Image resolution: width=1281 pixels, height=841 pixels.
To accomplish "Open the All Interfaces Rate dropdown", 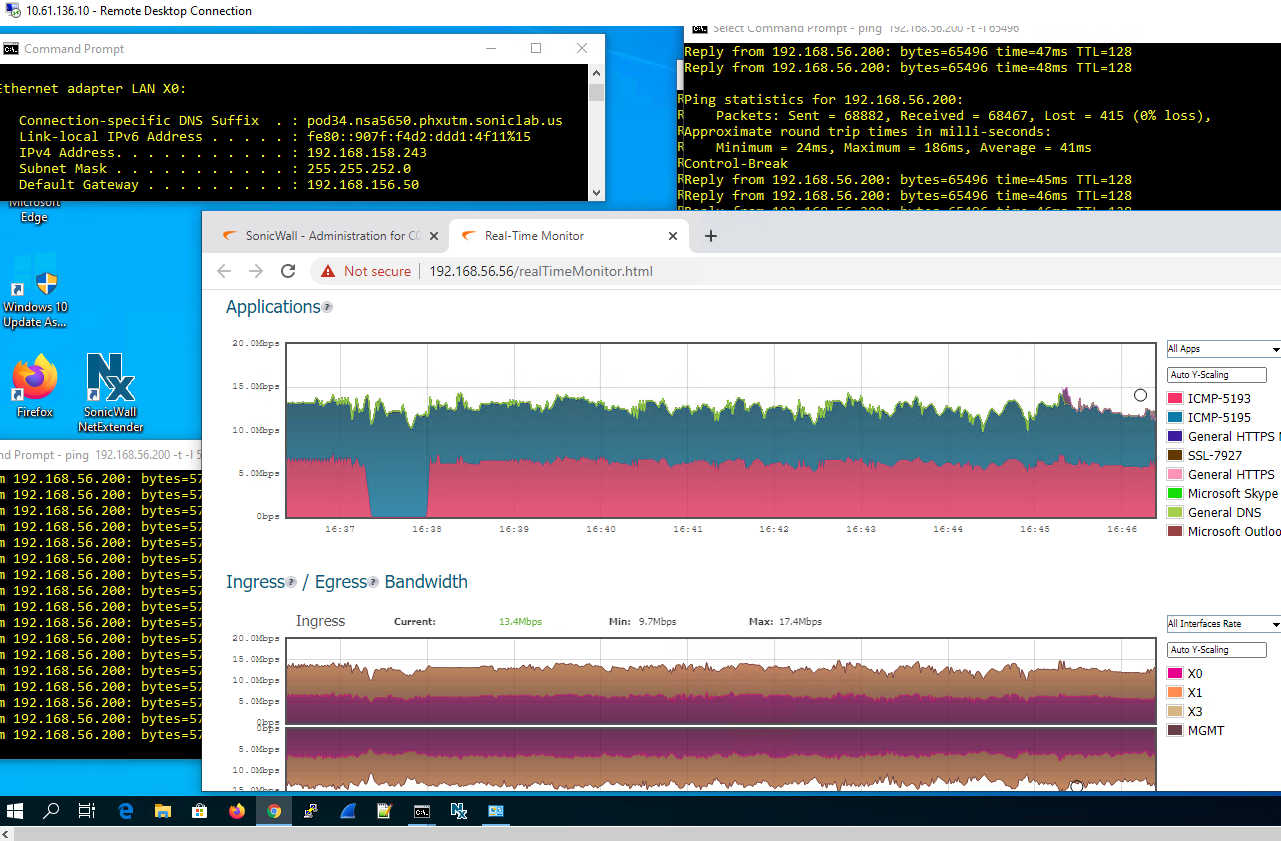I will [x=1224, y=624].
